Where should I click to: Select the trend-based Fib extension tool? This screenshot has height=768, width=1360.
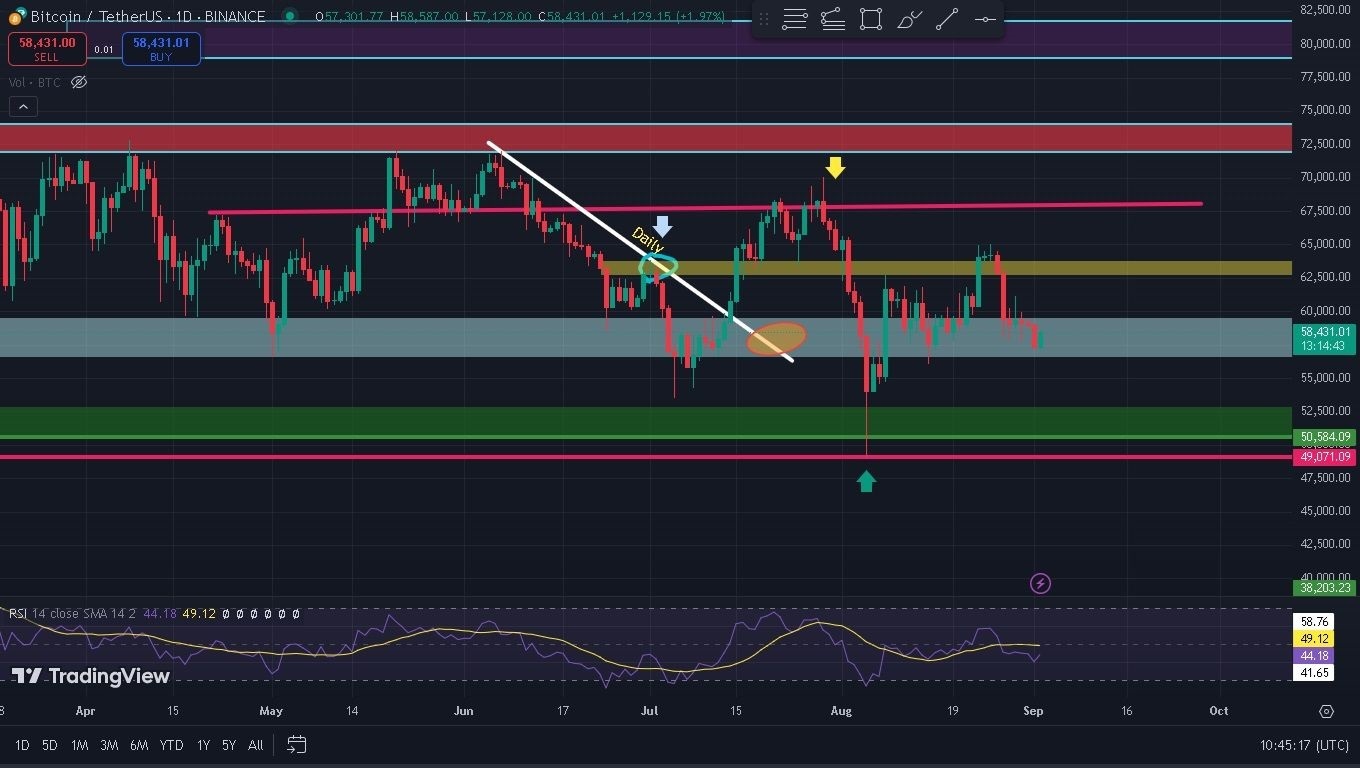[x=833, y=19]
